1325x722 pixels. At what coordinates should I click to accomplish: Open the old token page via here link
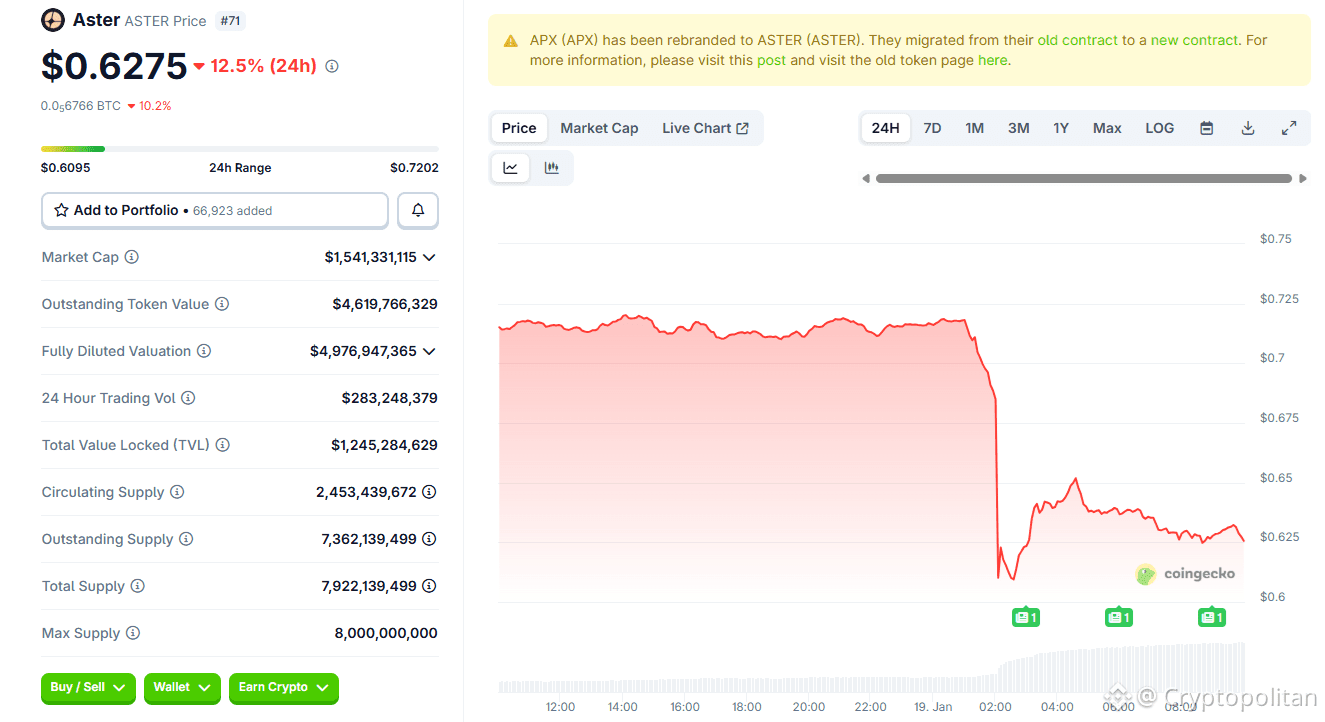(992, 59)
